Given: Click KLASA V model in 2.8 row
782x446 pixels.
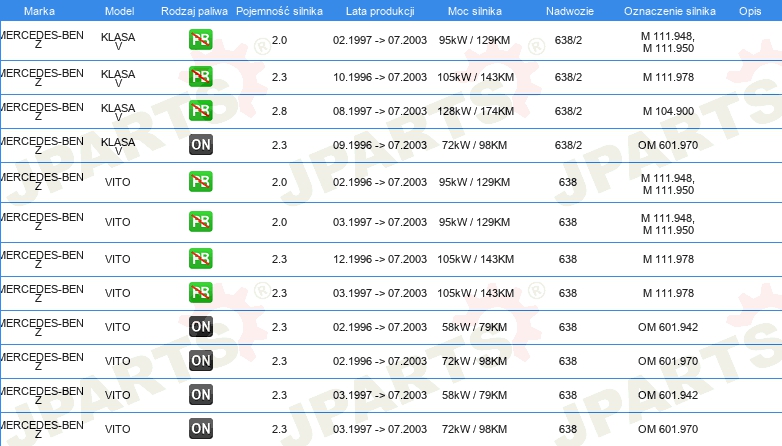Looking at the screenshot, I should tap(118, 112).
